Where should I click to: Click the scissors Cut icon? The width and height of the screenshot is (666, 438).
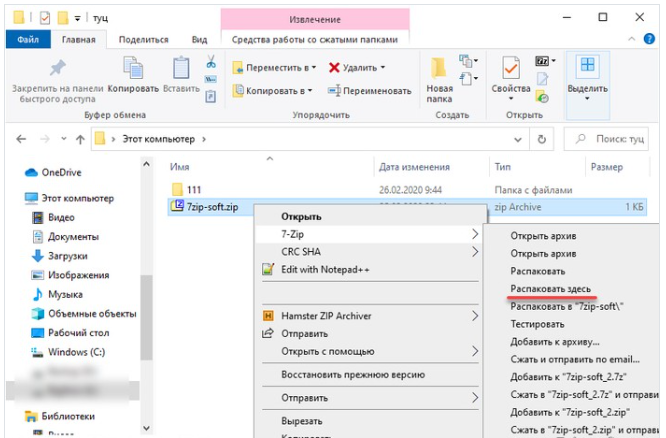click(211, 61)
